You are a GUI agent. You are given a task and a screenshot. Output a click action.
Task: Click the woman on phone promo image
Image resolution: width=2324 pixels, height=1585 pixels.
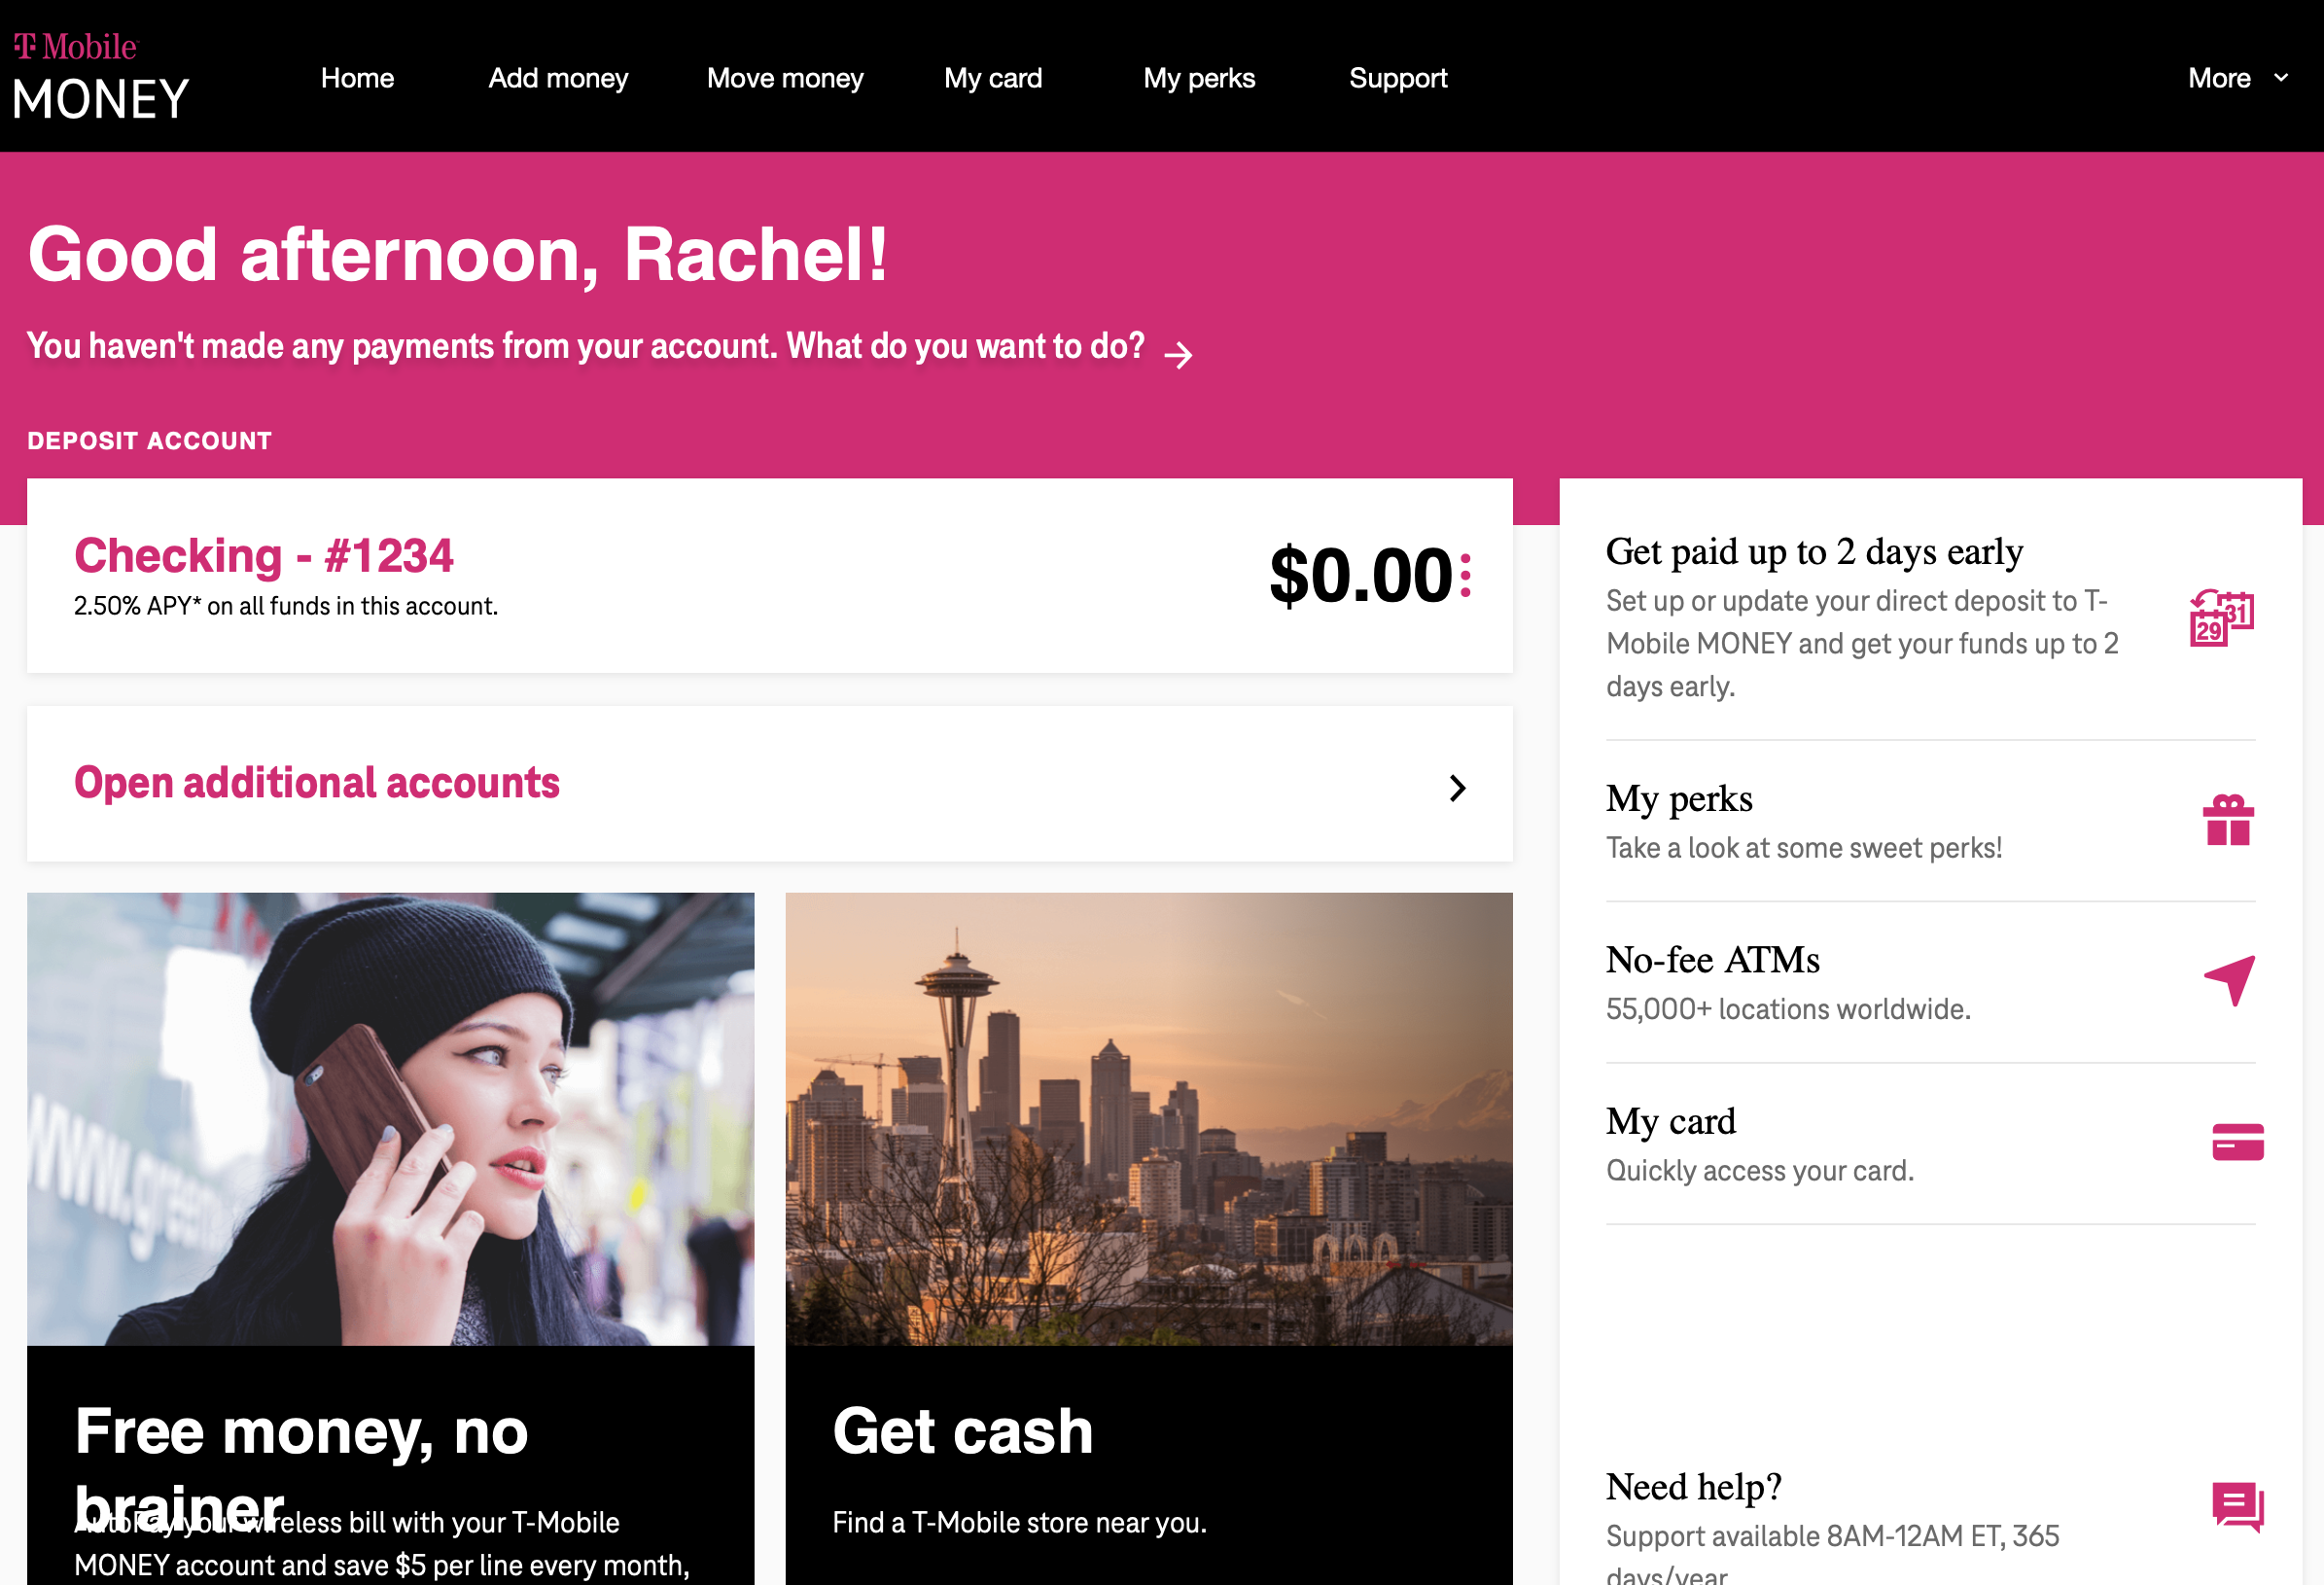pos(390,1119)
